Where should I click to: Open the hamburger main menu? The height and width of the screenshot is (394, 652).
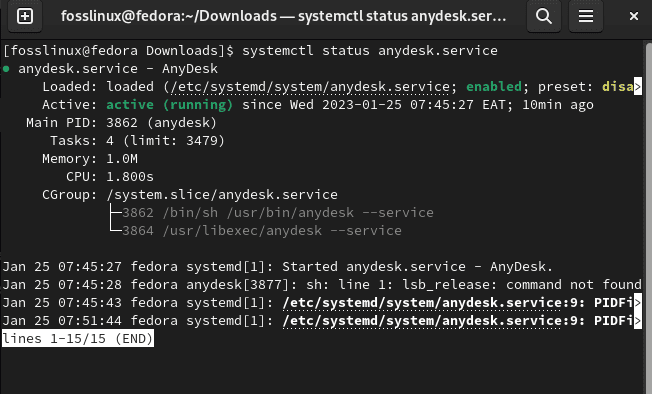pos(585,16)
